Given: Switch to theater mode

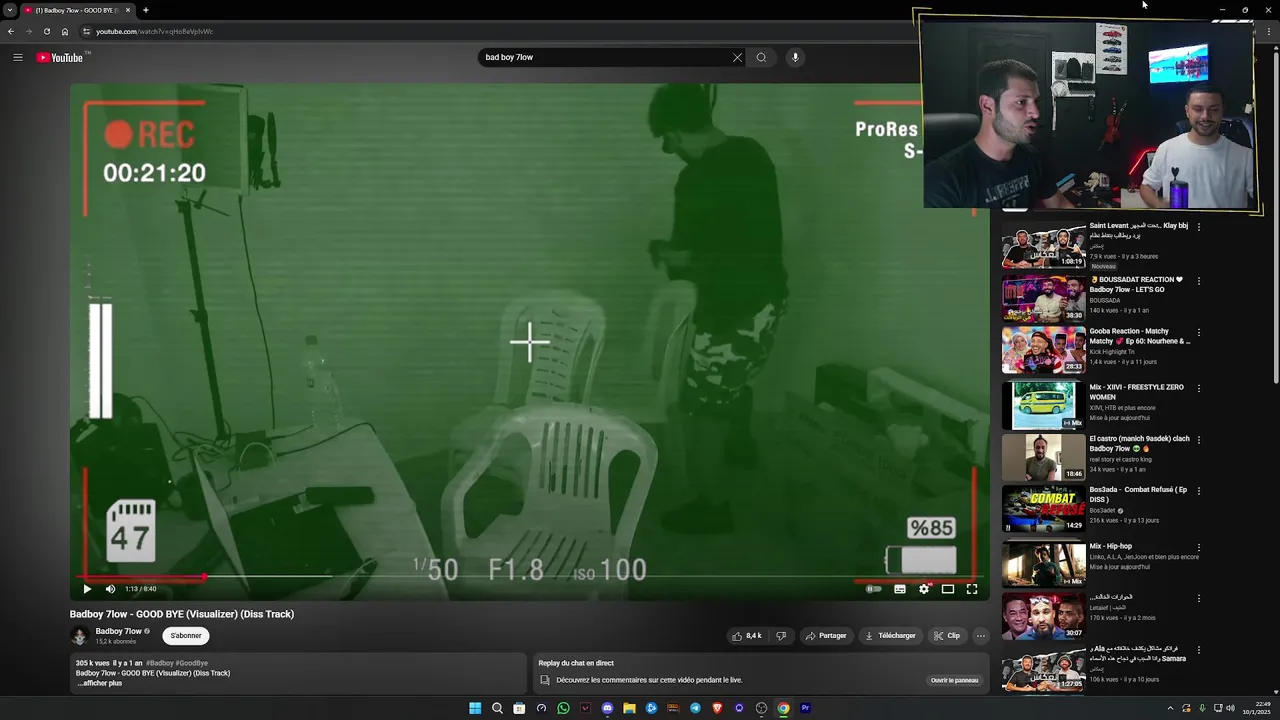Looking at the screenshot, I should pyautogui.click(x=948, y=589).
